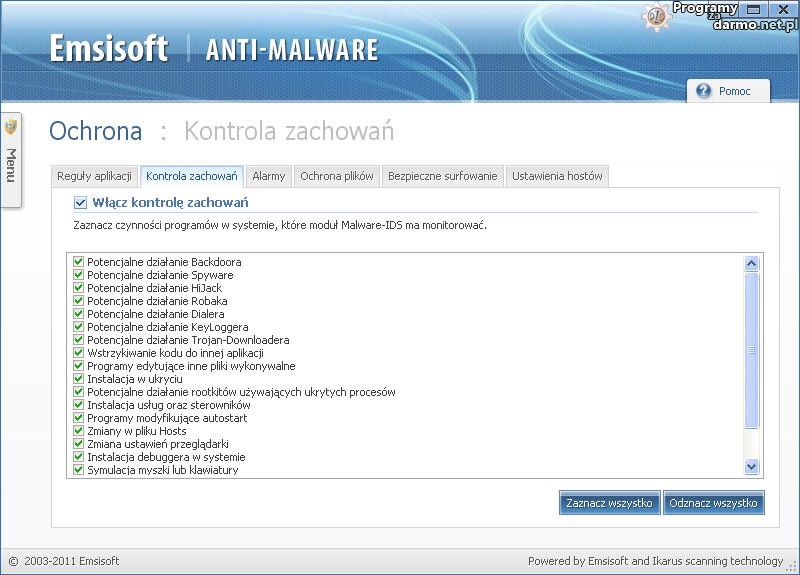Click the shield icon on Menu tab
Viewport: 800px width, 575px height.
[11, 127]
